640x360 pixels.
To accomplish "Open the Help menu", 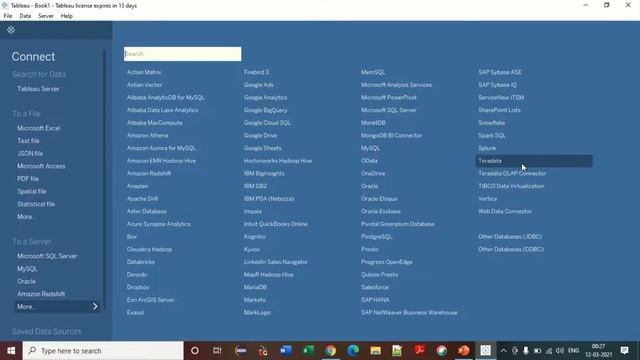I will pyautogui.click(x=67, y=16).
